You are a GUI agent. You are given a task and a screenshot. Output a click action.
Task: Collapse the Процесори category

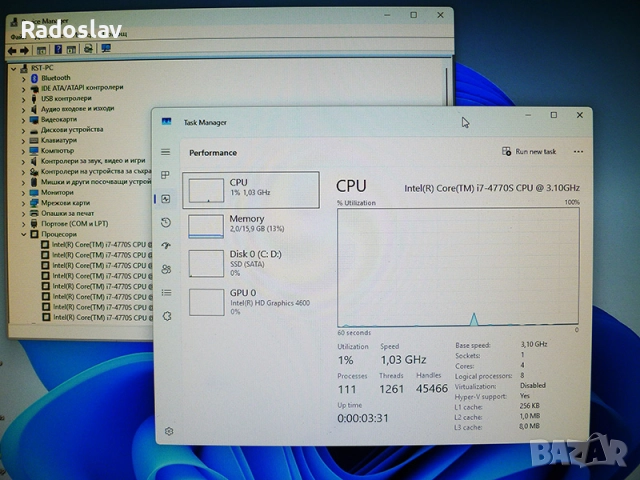[23, 234]
